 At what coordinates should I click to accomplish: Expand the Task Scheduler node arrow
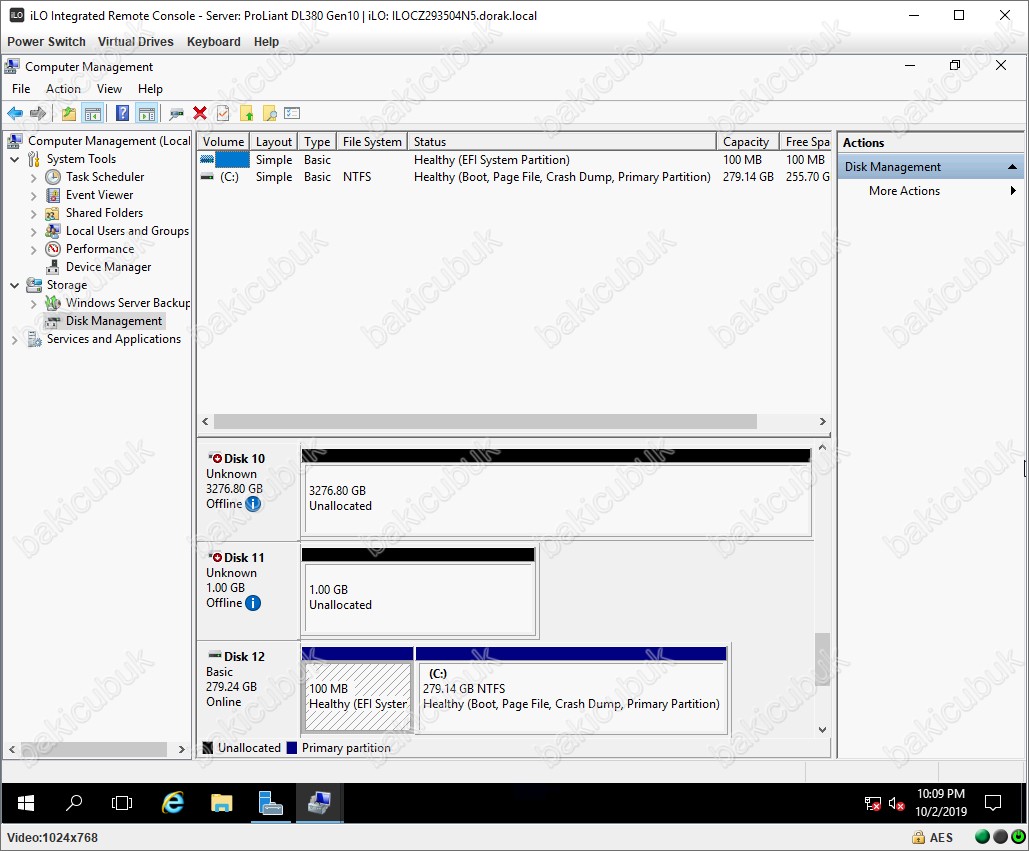coord(33,177)
